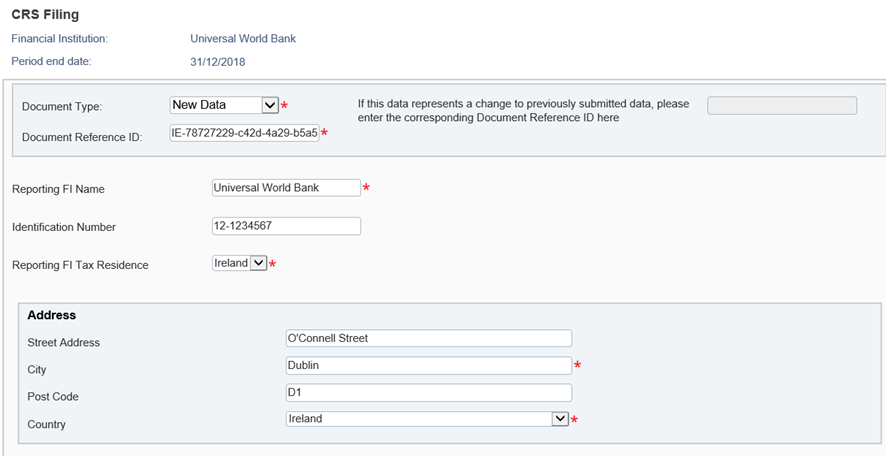Click the Document Type label
This screenshot has width=886, height=456.
(x=62, y=107)
